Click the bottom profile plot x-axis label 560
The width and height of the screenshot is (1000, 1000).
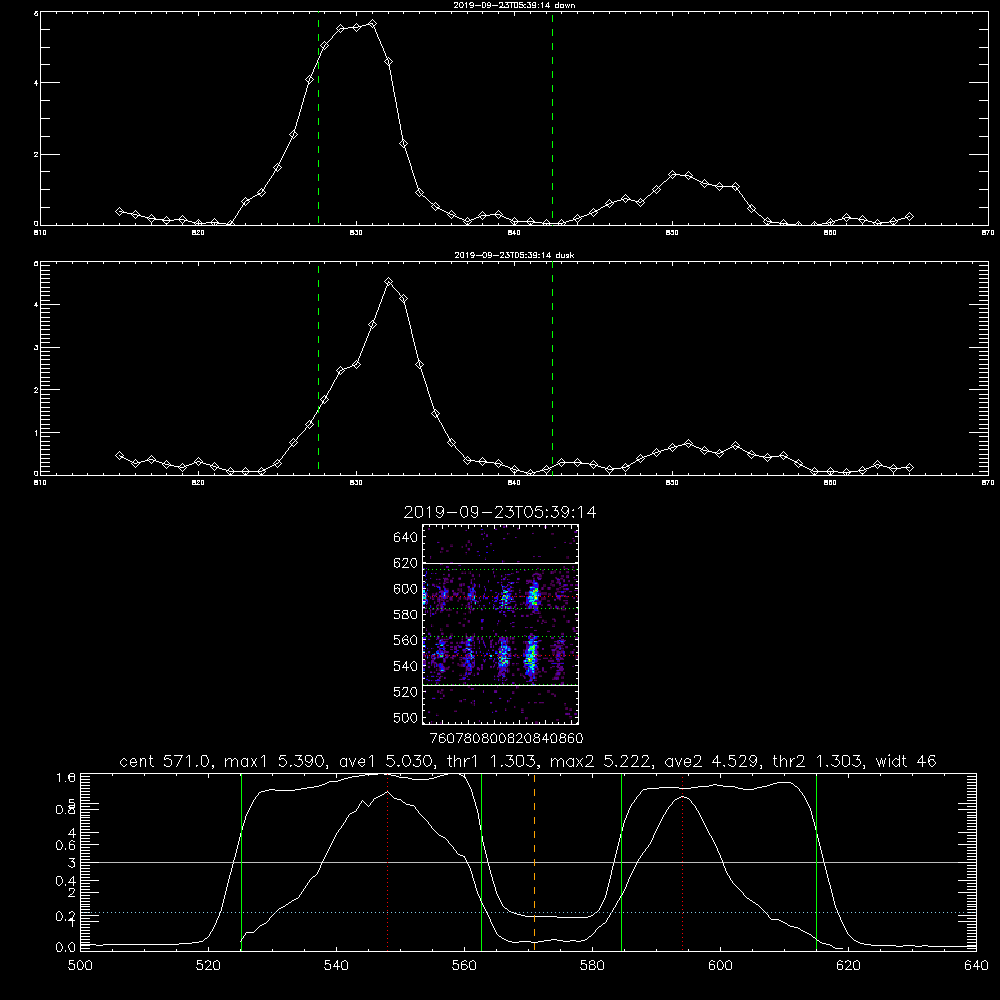pyautogui.click(x=464, y=966)
